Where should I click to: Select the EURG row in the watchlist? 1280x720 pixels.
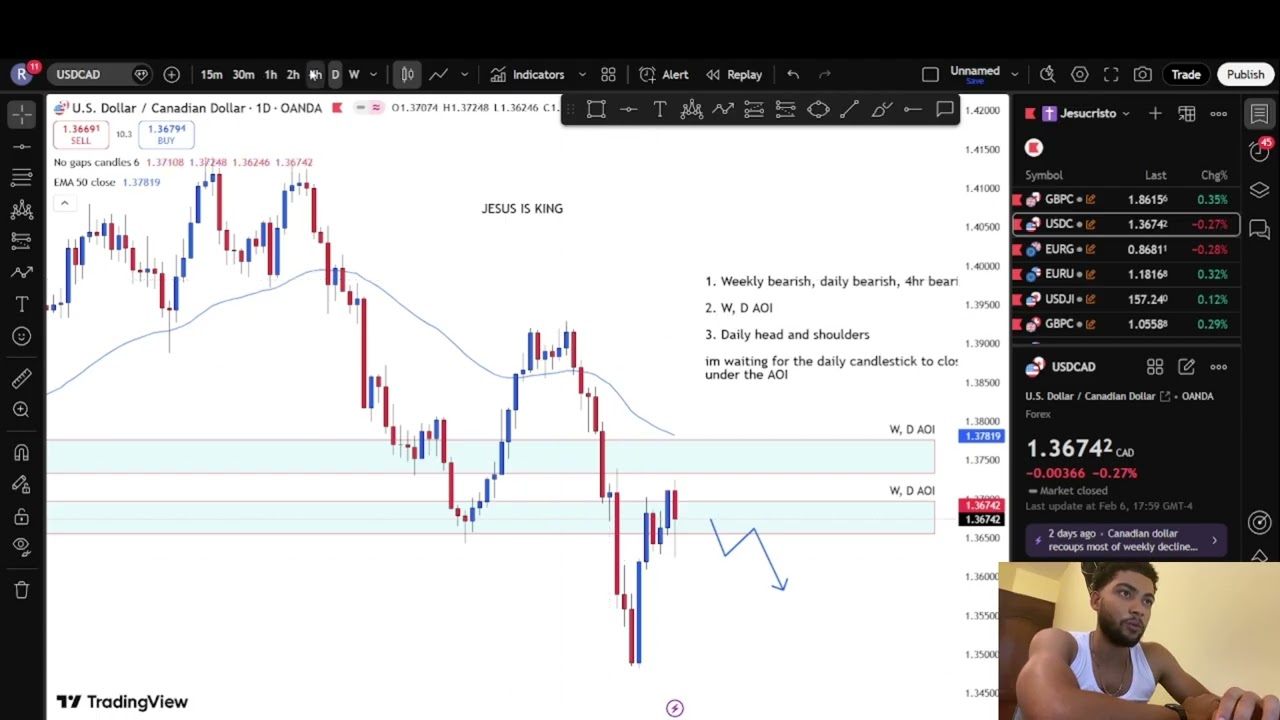tap(1126, 249)
